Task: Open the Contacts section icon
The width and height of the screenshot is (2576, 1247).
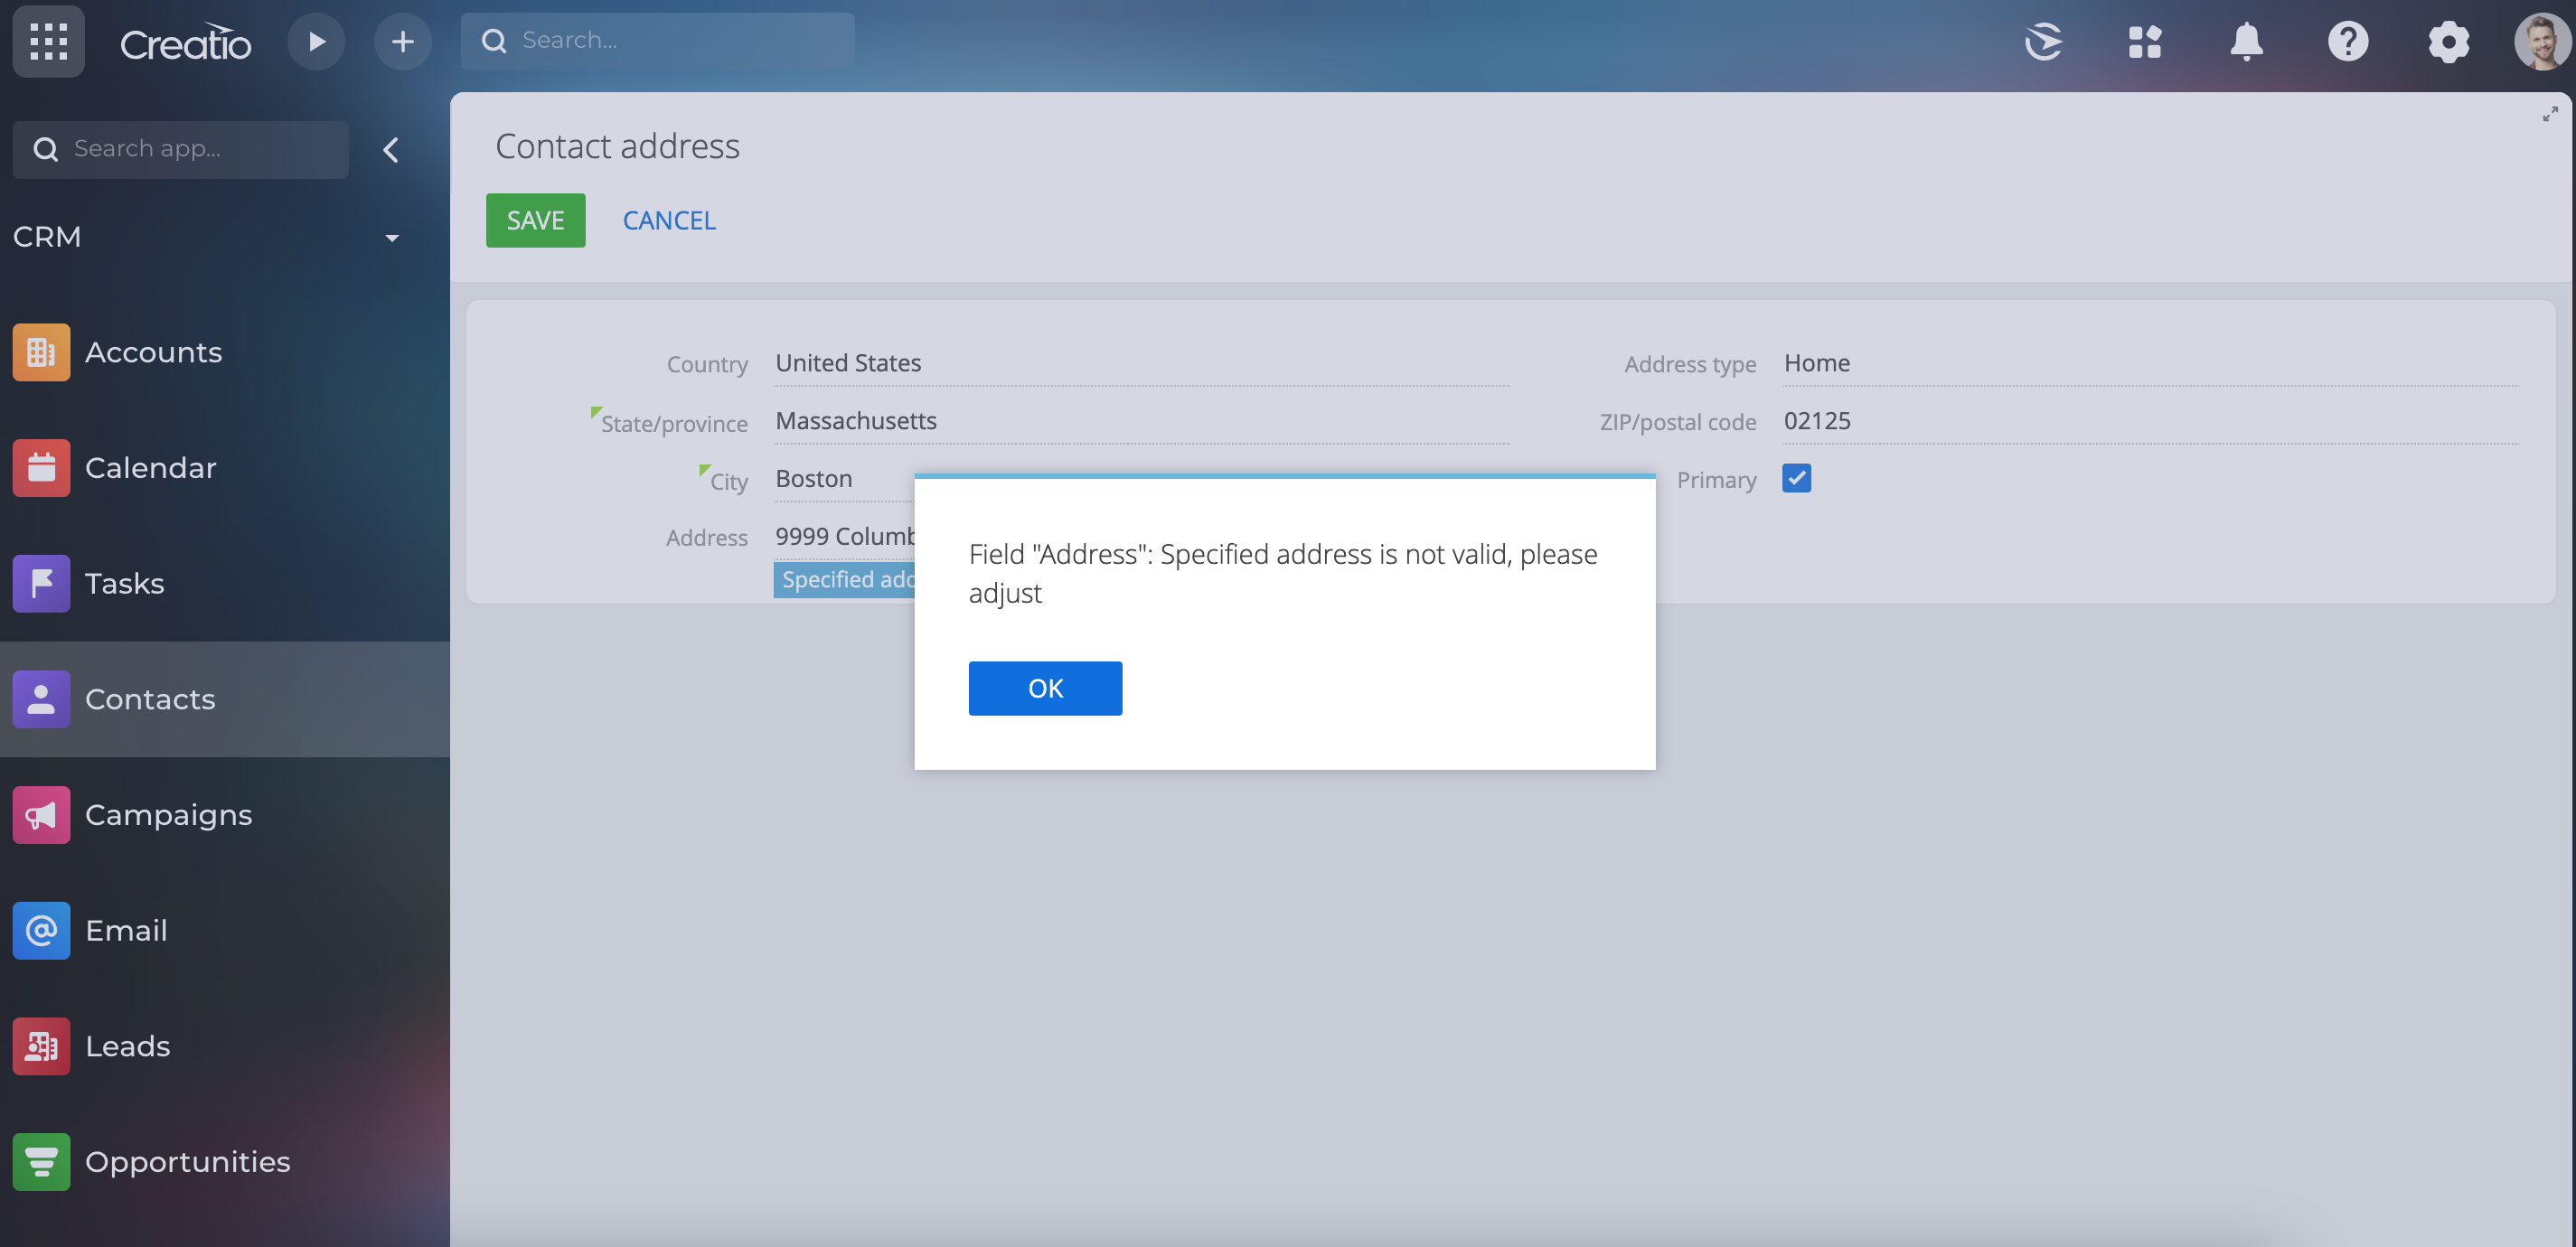Action: [41, 699]
